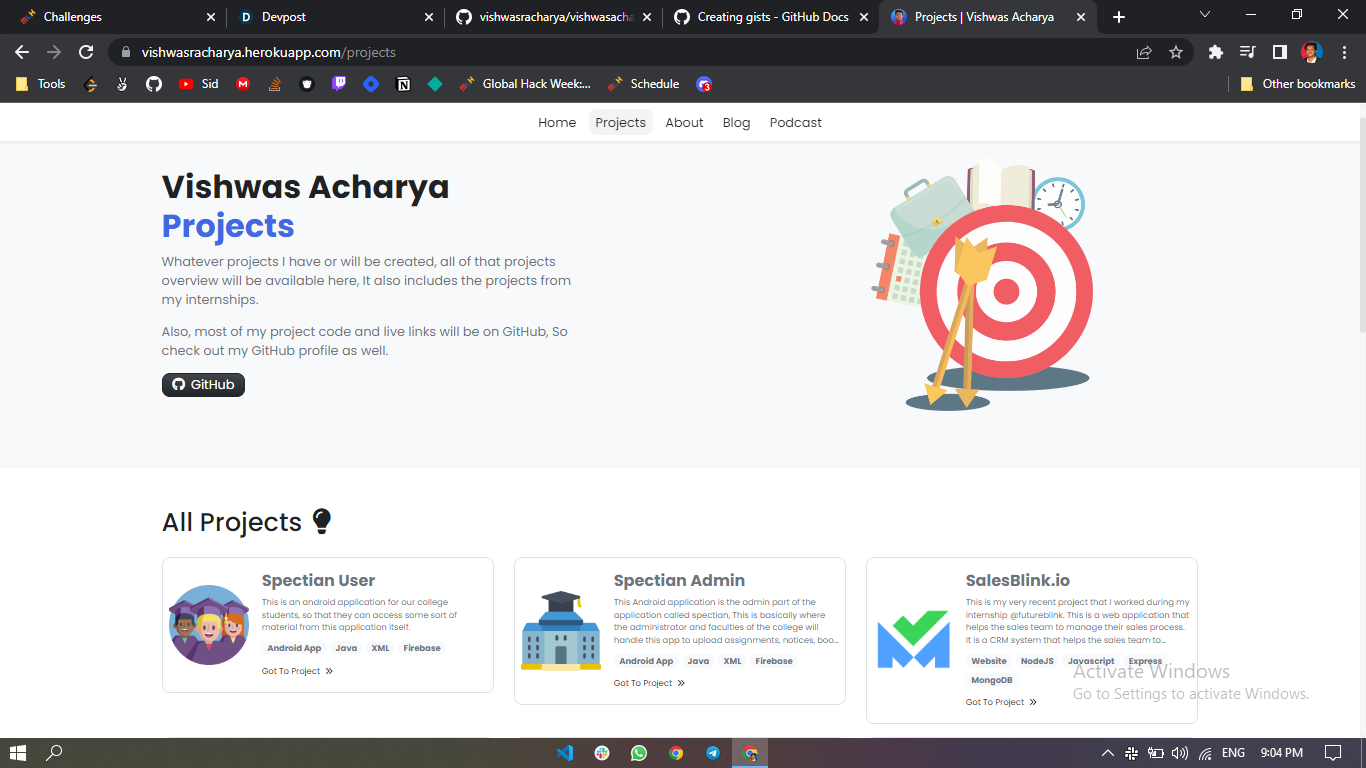Viewport: 1366px width, 768px height.
Task: Open the Spectian Admin project title
Action: (679, 580)
